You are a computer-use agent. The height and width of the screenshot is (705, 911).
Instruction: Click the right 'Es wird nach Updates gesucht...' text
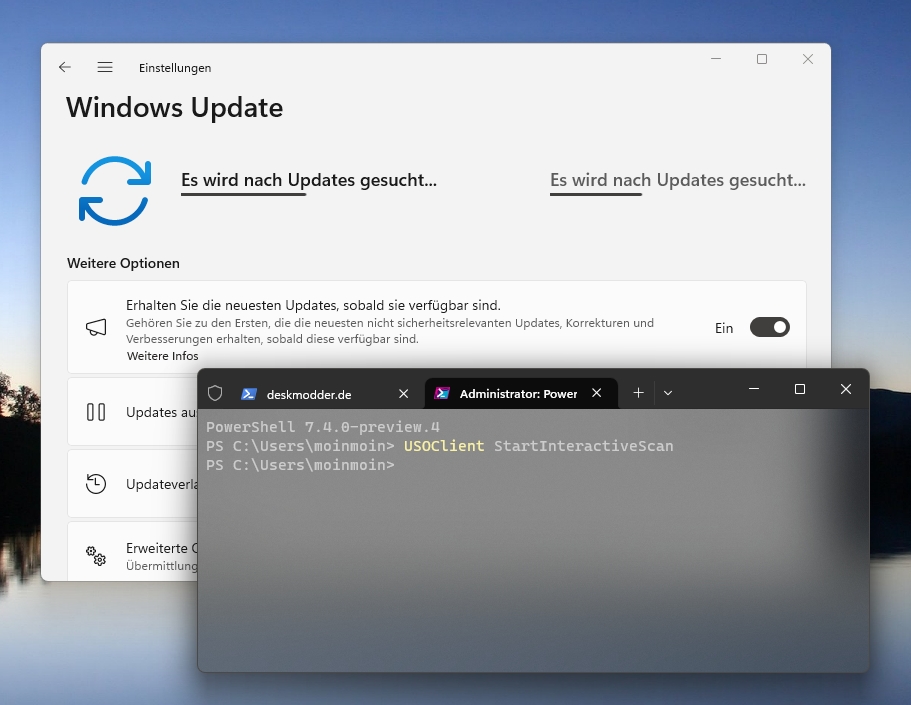pyautogui.click(x=677, y=180)
